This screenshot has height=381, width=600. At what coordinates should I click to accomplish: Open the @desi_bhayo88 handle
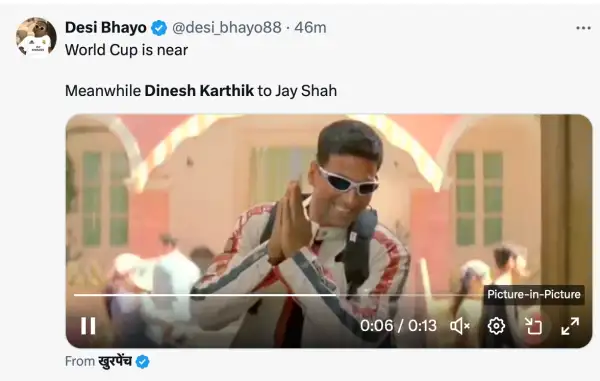coord(227,28)
